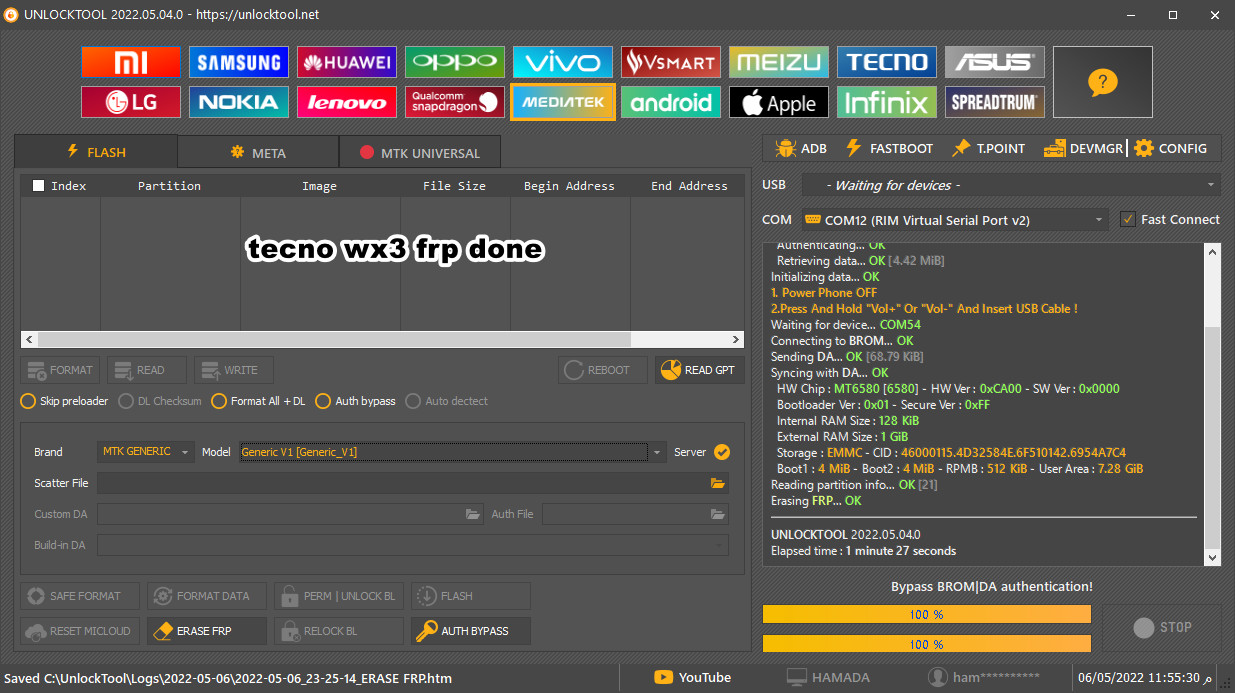Click the log panel vertical scrollbar
This screenshot has width=1235, height=693.
click(1212, 403)
